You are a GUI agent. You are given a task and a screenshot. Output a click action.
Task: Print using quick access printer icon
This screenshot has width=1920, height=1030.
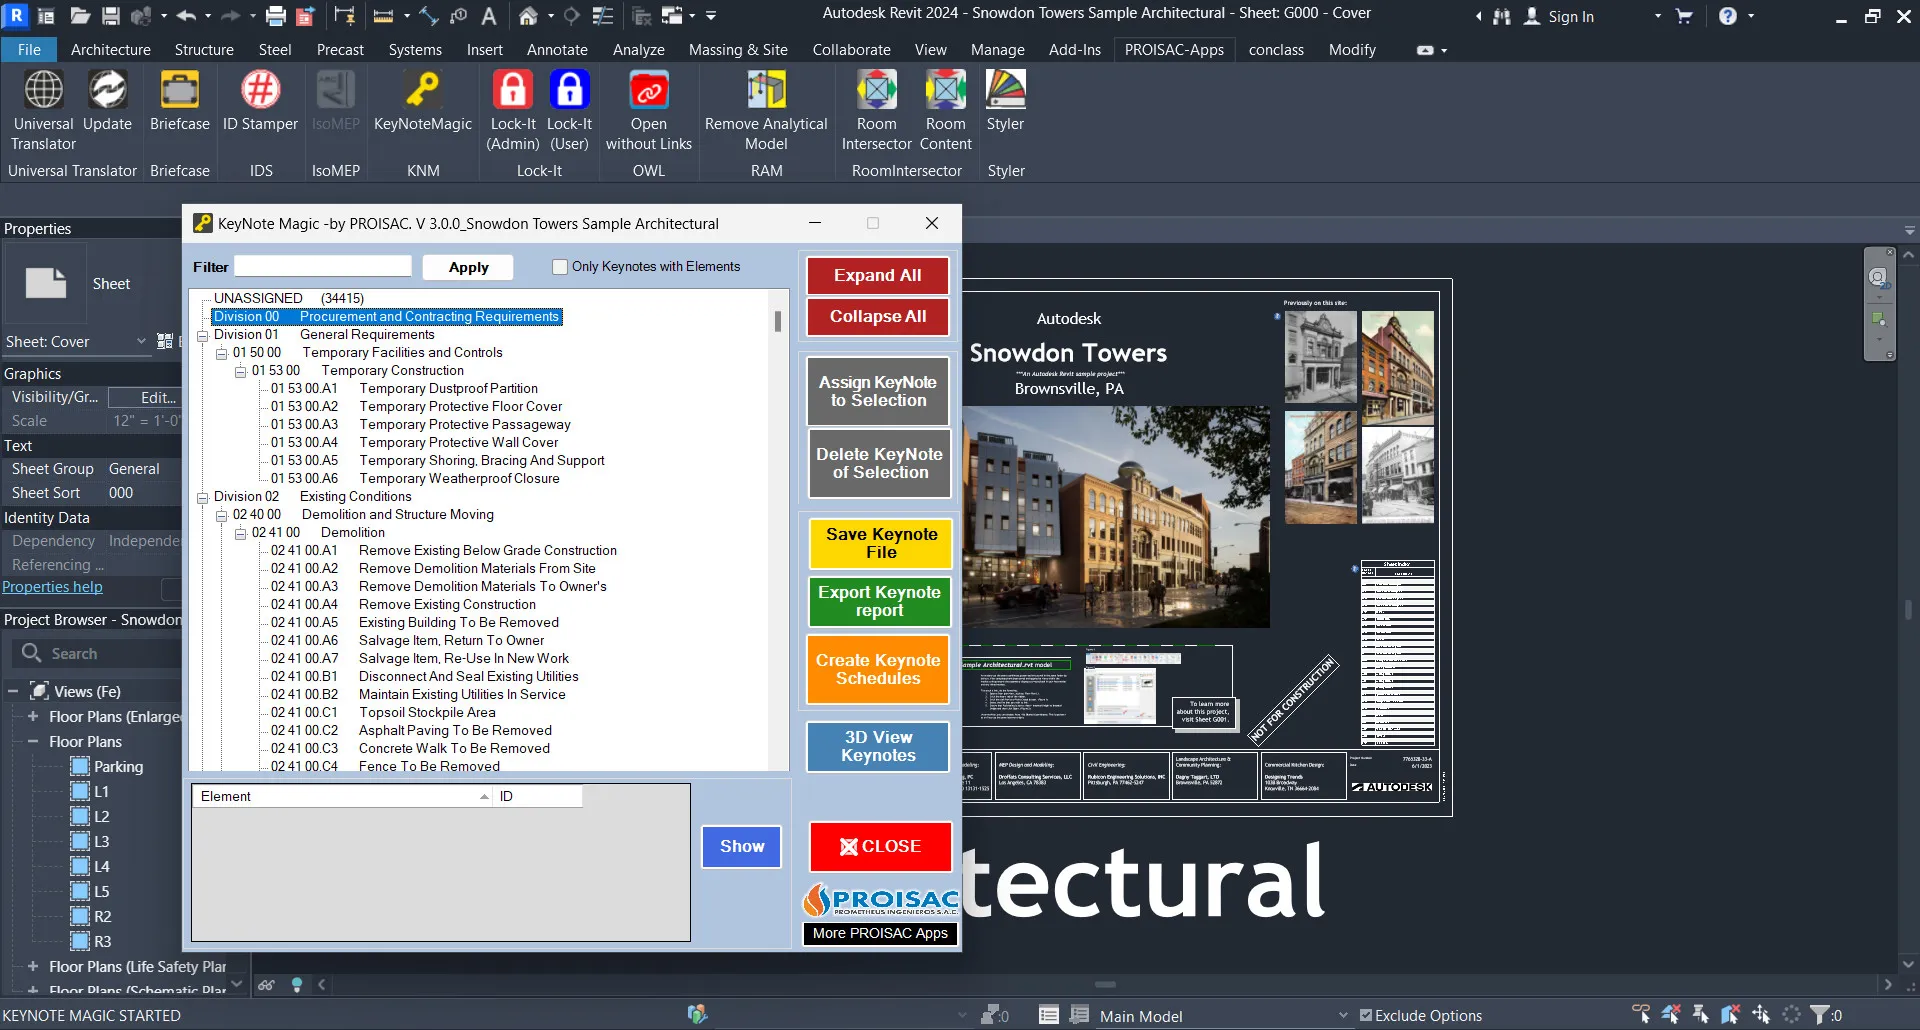[276, 16]
